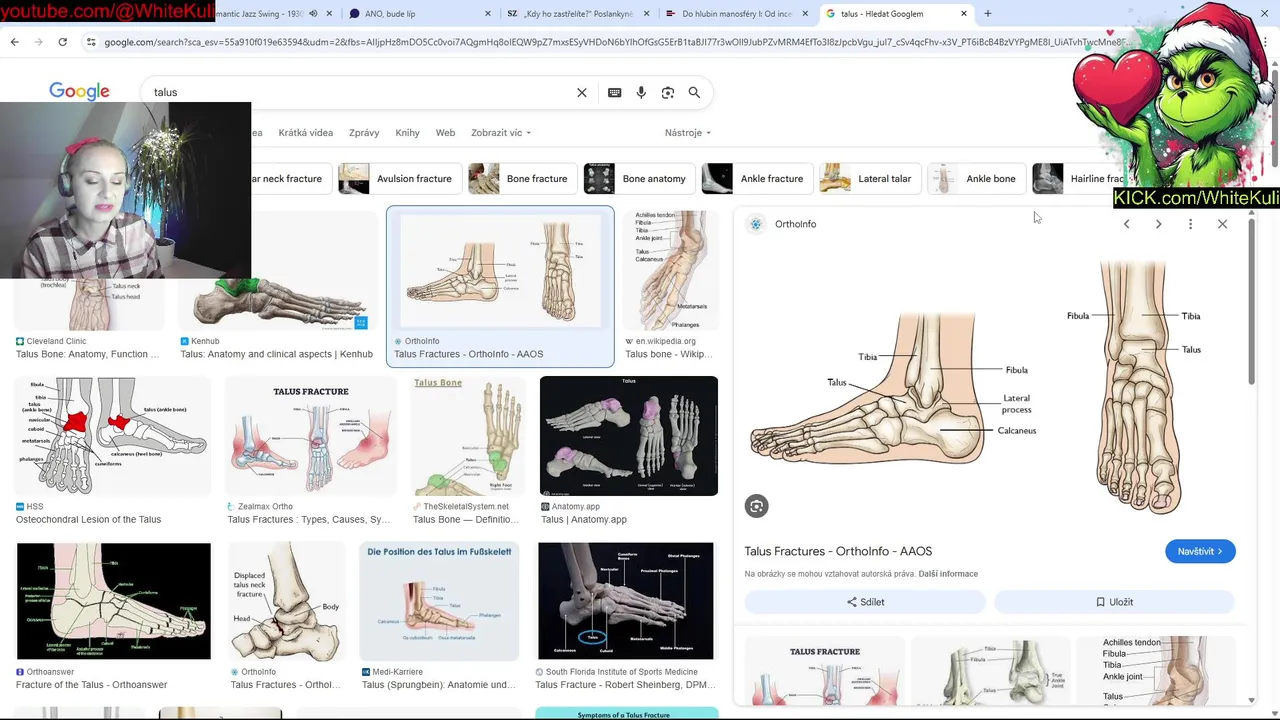Click the Lens search icon on preview image
1280x720 pixels.
click(x=756, y=506)
